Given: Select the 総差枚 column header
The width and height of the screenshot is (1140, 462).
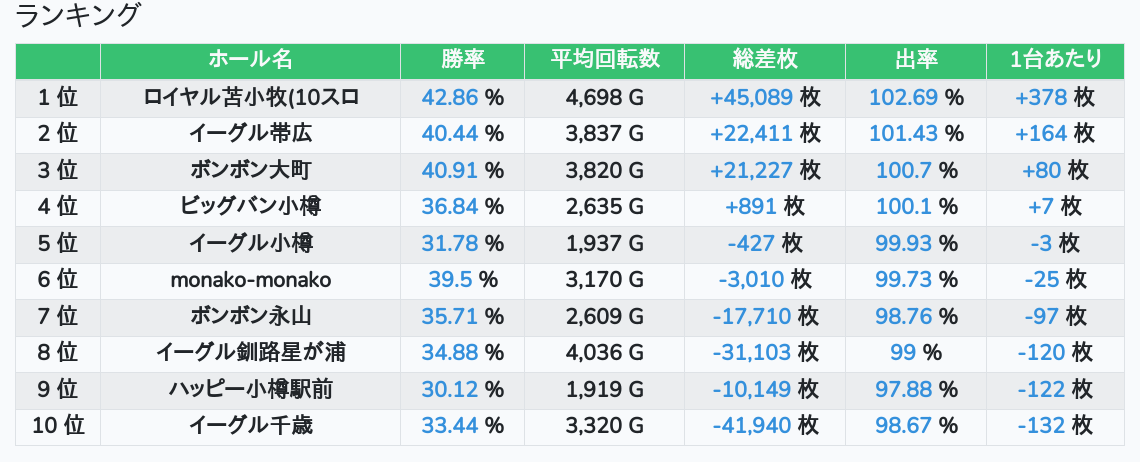Looking at the screenshot, I should [x=765, y=60].
